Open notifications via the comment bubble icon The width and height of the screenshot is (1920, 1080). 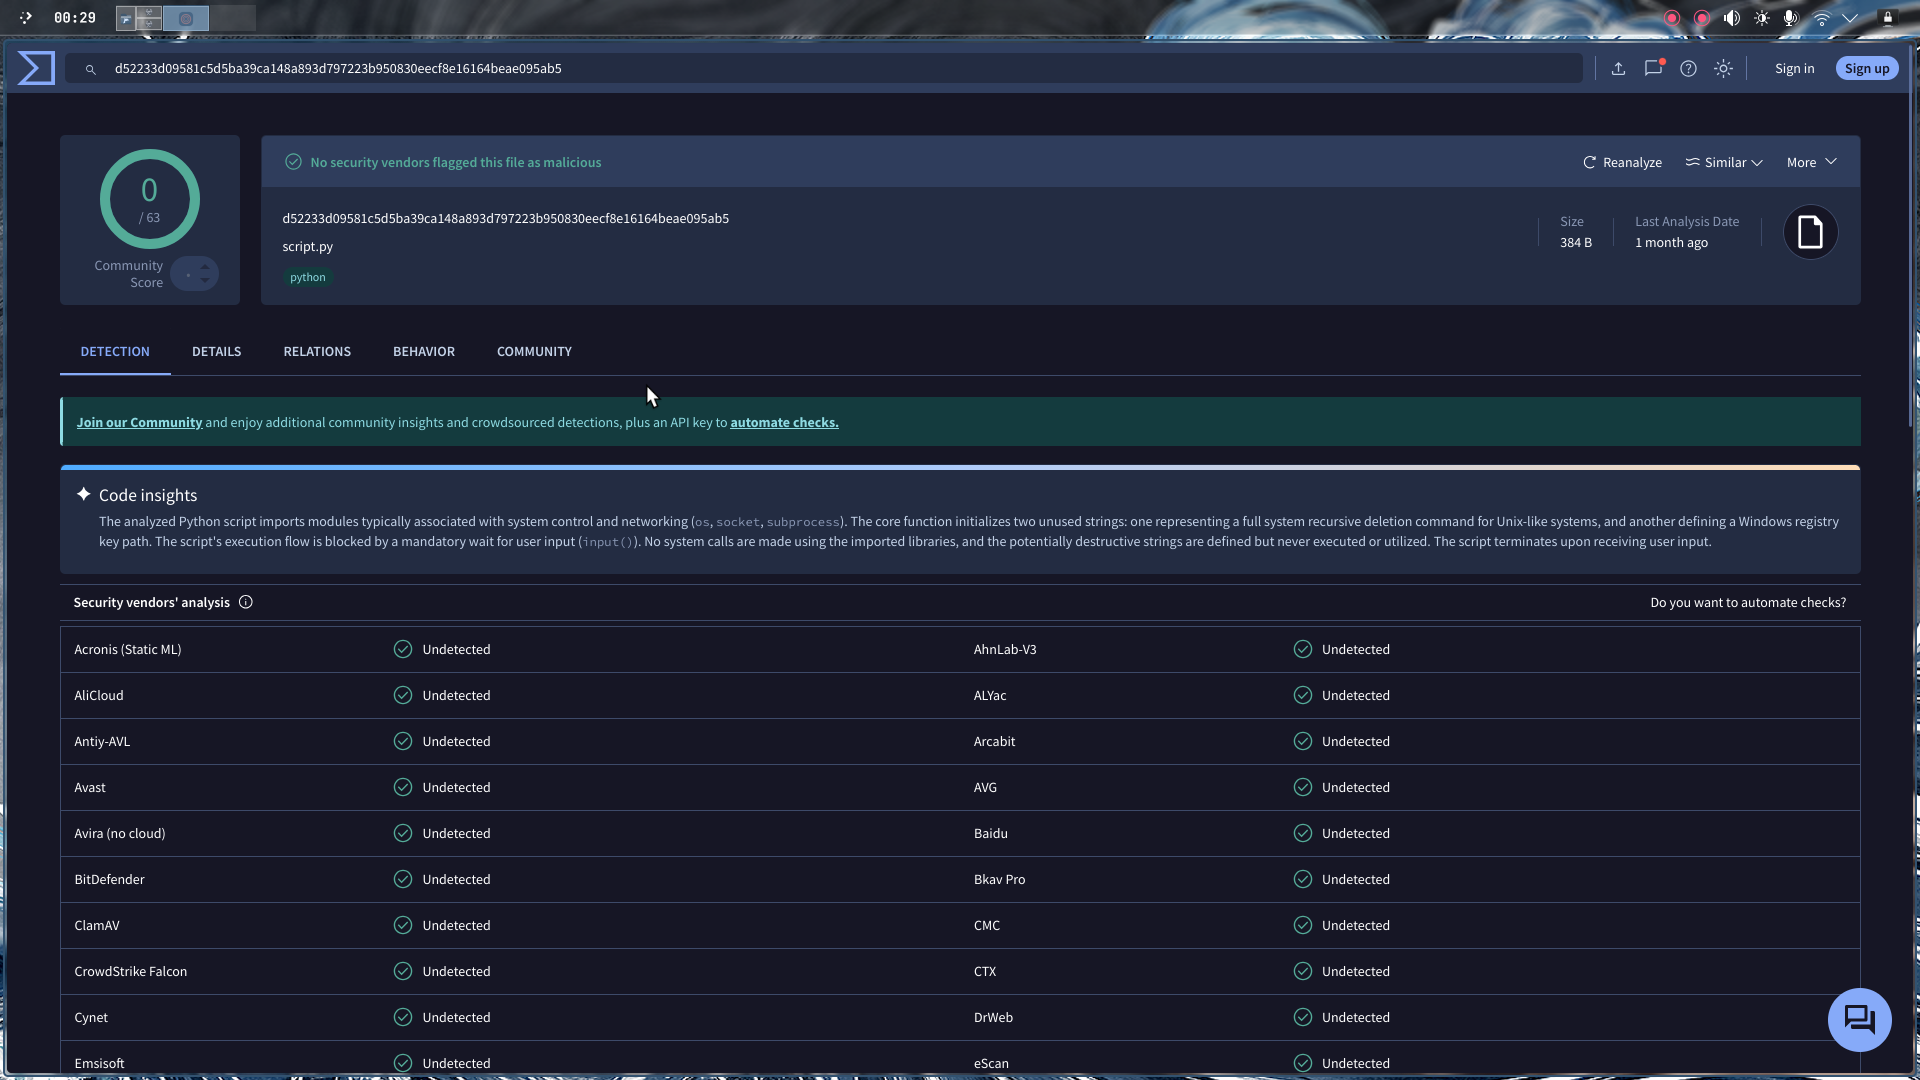1653,68
